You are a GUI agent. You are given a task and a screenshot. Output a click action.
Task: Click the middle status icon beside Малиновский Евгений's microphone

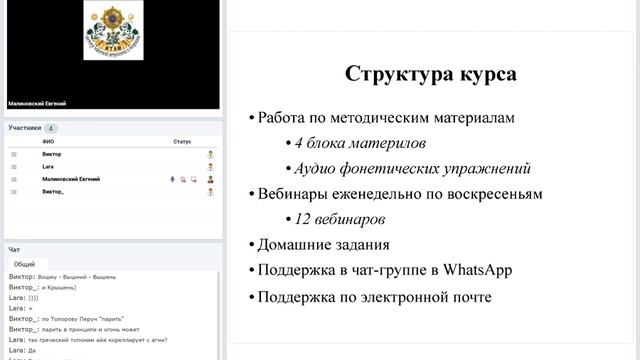click(x=183, y=179)
